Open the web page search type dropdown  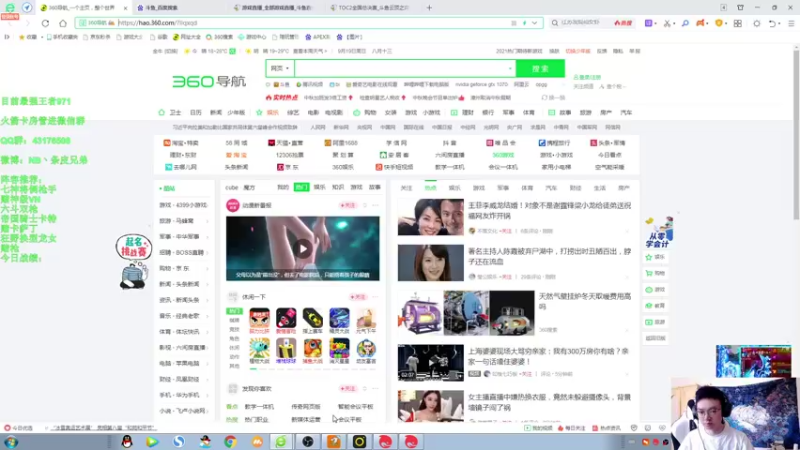click(280, 68)
